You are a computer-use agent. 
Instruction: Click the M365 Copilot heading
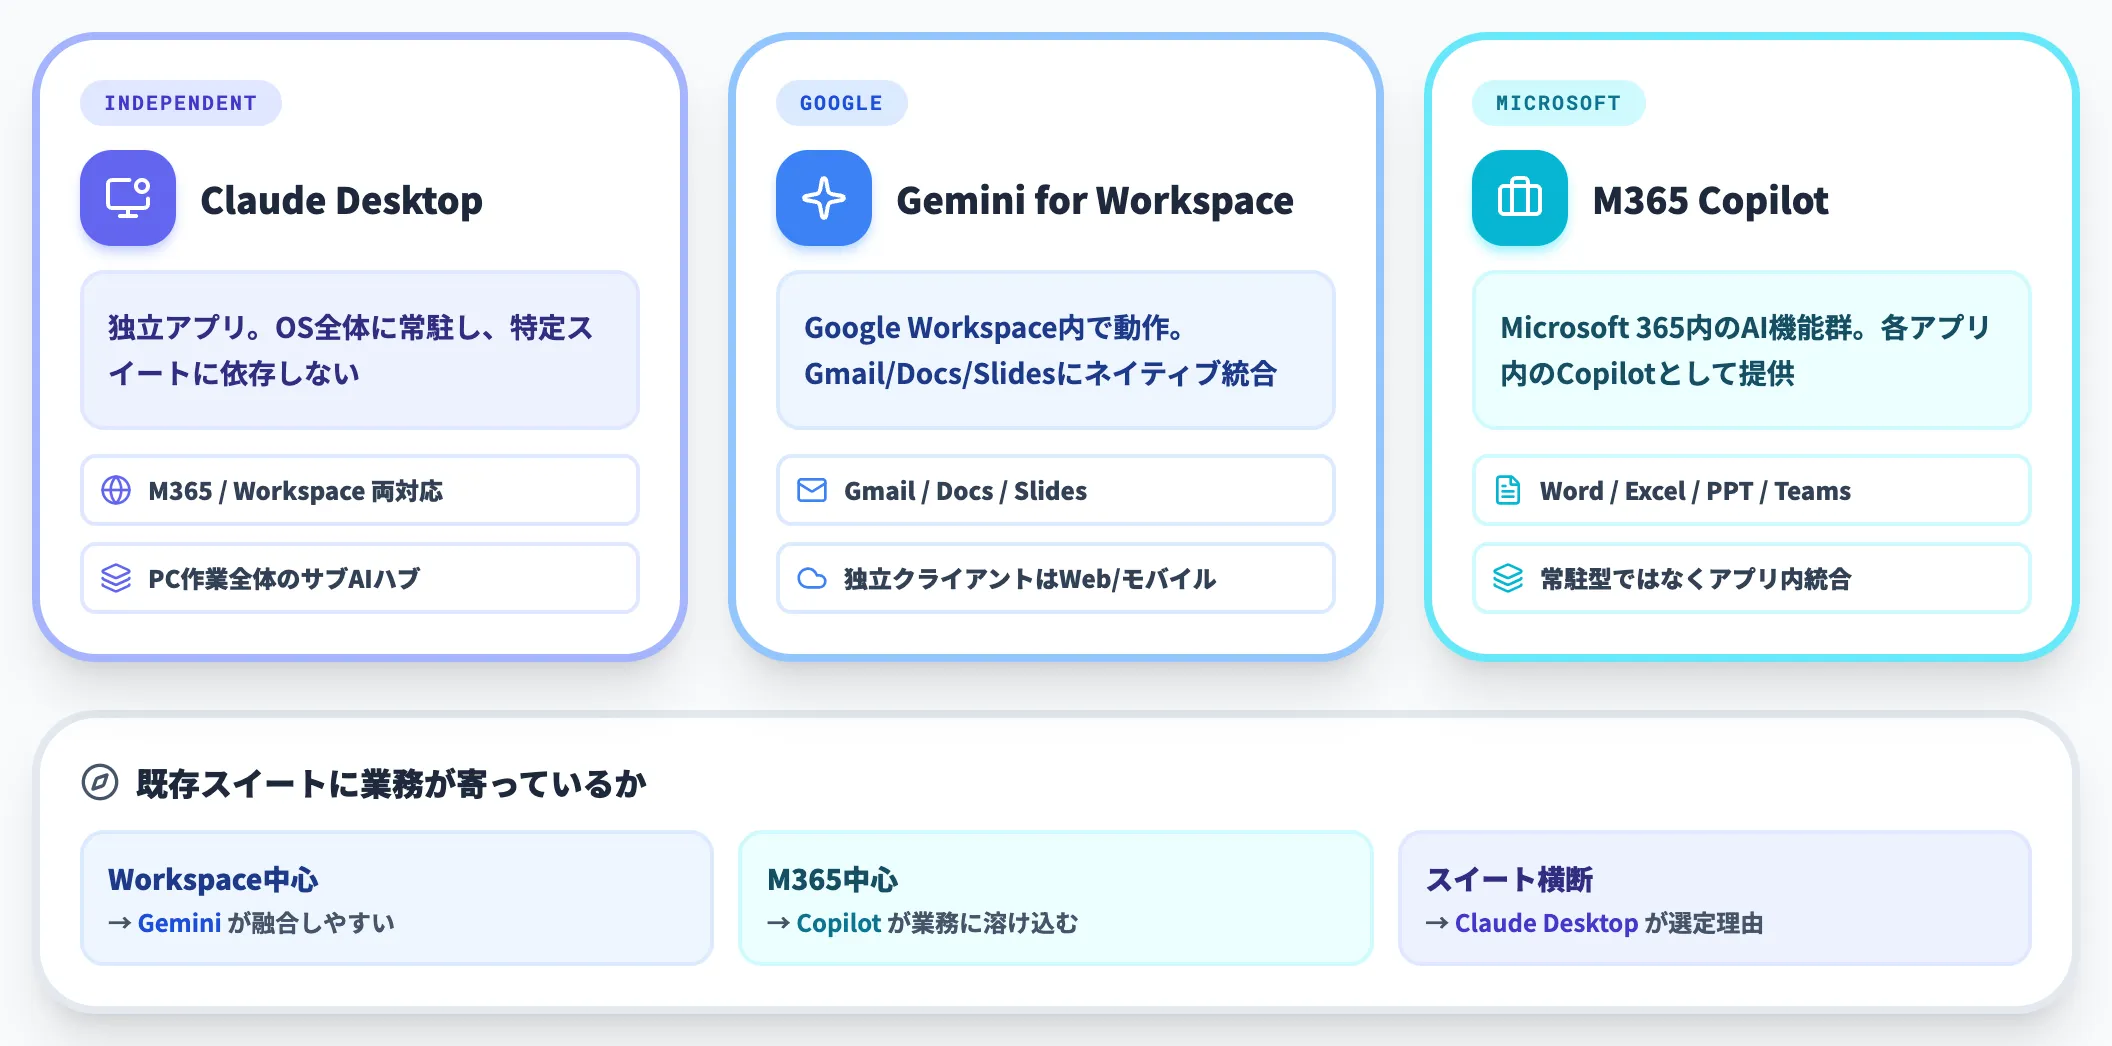[1711, 200]
